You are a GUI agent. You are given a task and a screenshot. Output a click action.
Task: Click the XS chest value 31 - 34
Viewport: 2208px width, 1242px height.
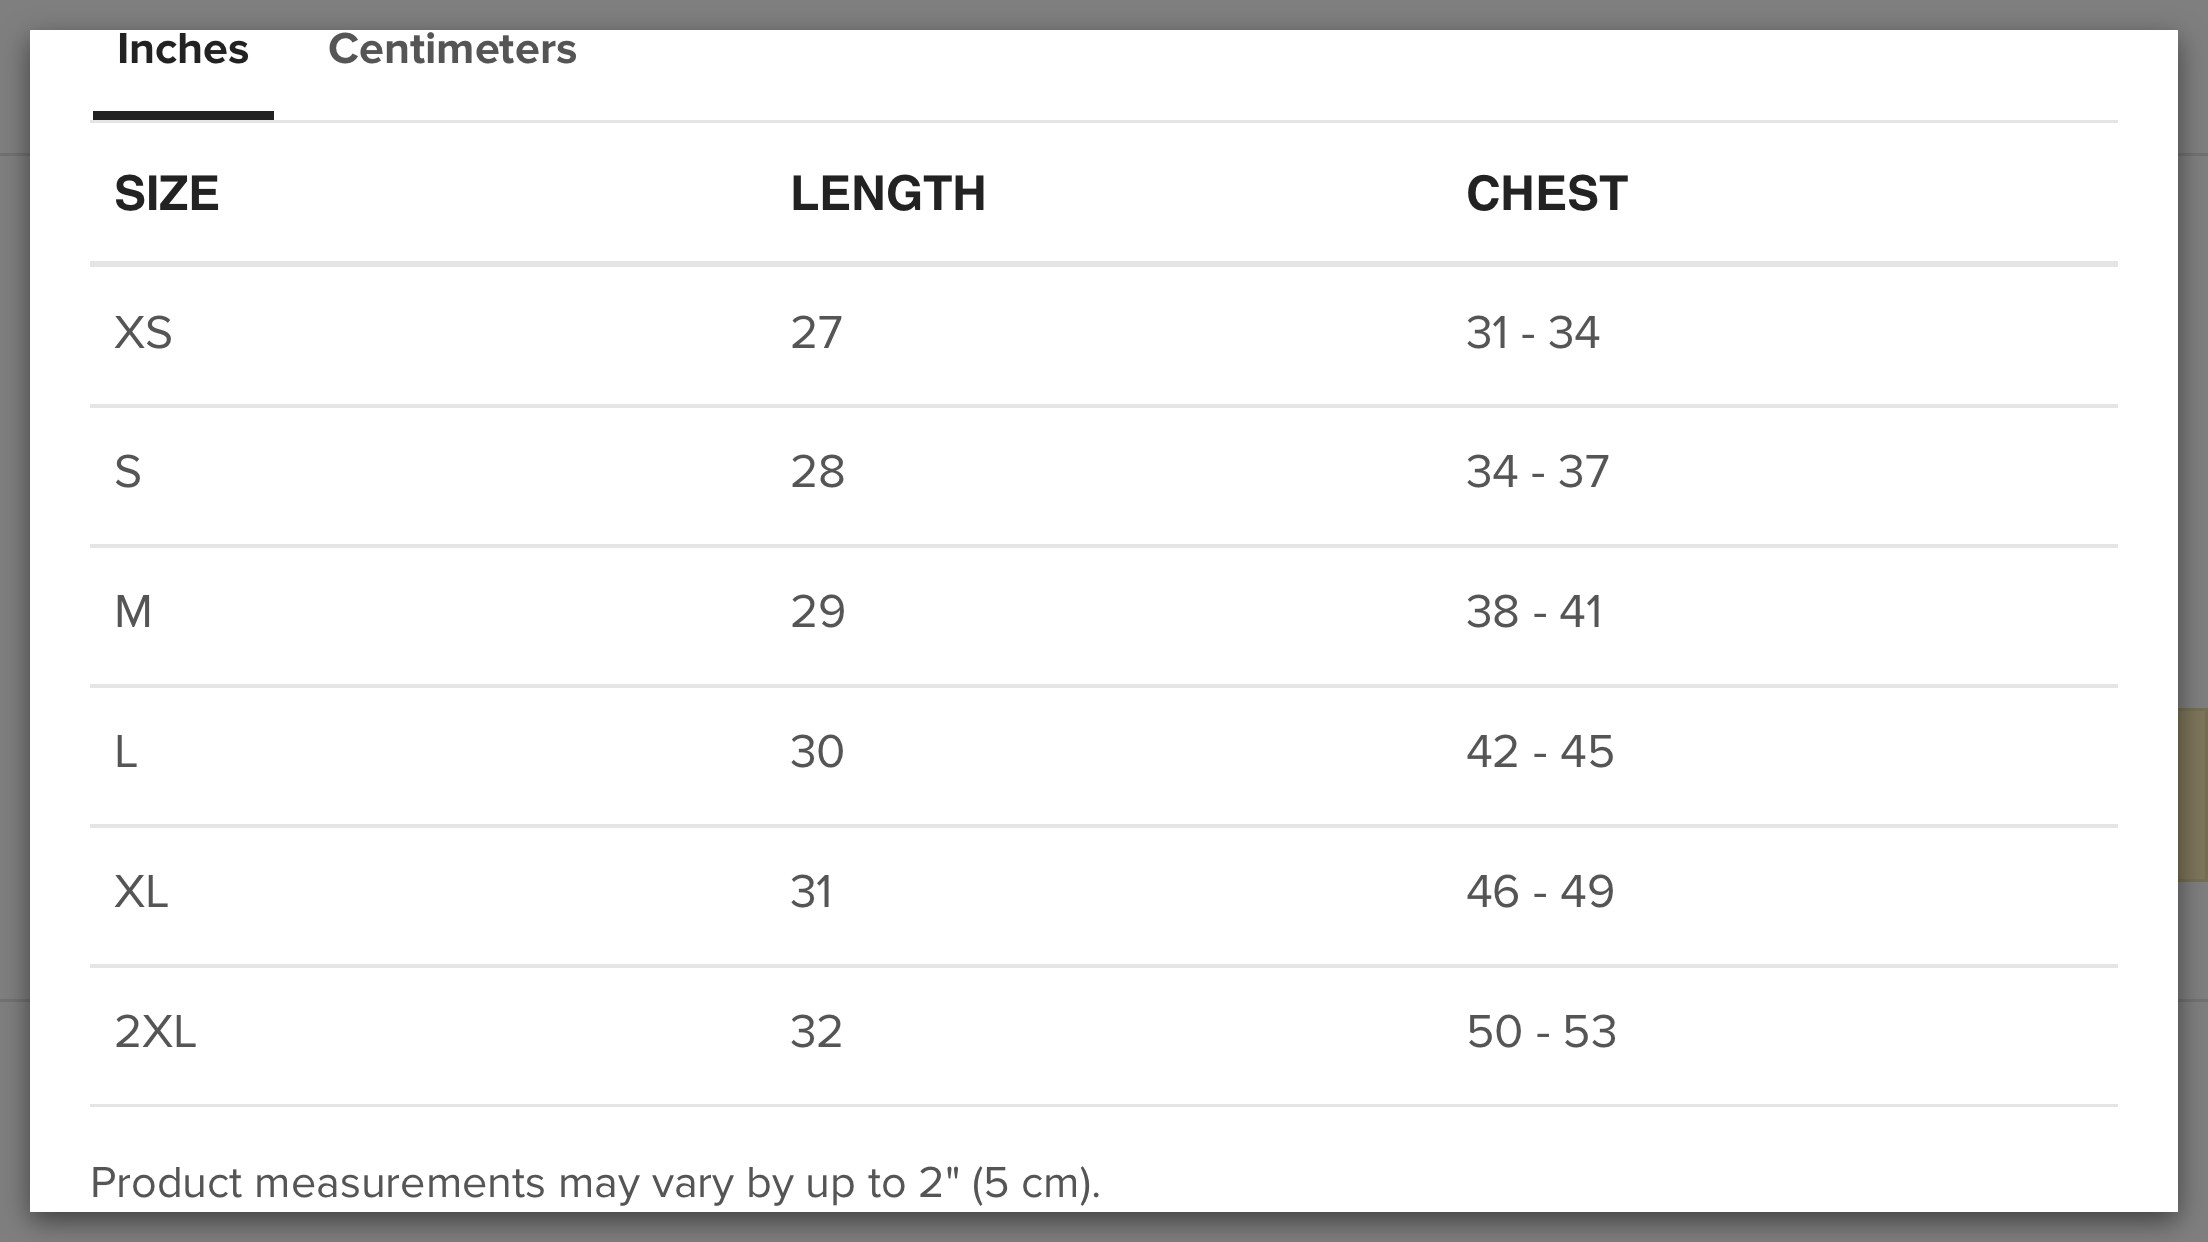[x=1533, y=332]
